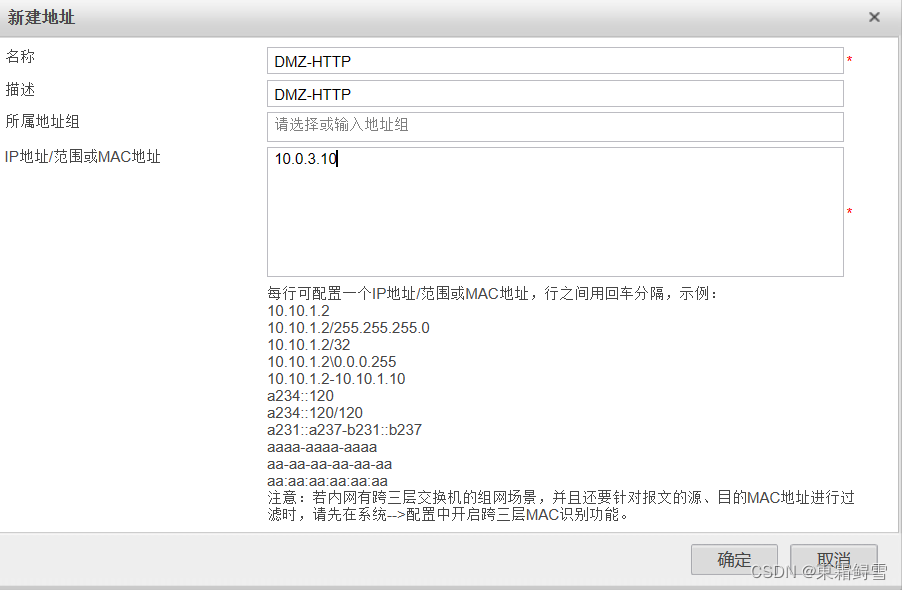The image size is (902, 590).
Task: Click the example text aa:aa:aa:aa:aa:aa
Action: pyautogui.click(x=327, y=481)
